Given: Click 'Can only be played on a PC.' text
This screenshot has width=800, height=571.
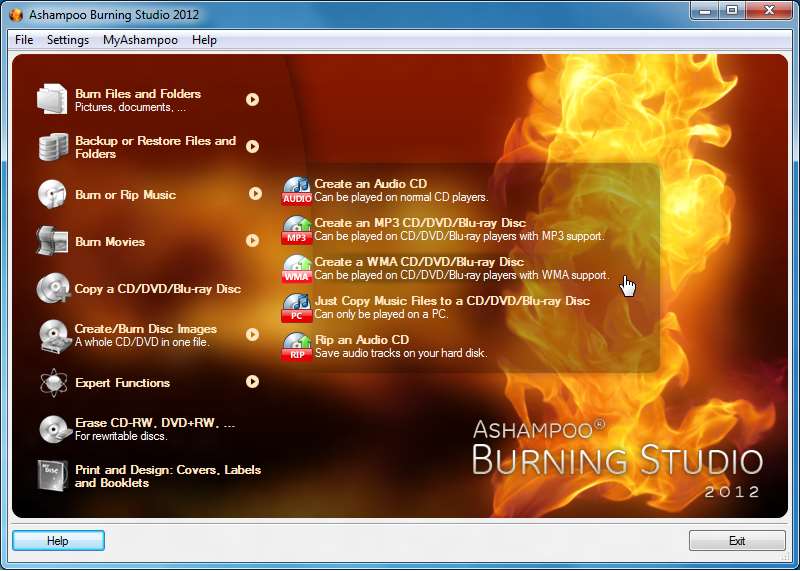Looking at the screenshot, I should (x=381, y=314).
